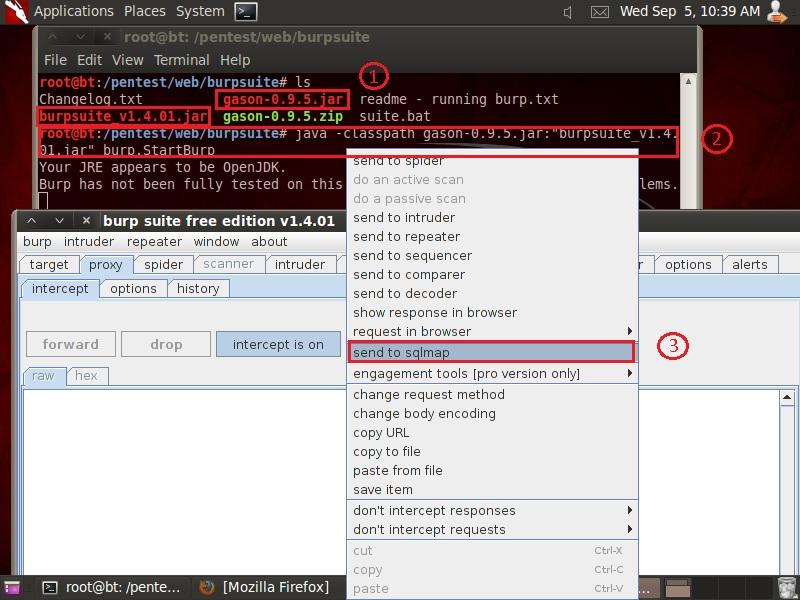
Task: Switch to the proxy tab
Action: coord(106,265)
